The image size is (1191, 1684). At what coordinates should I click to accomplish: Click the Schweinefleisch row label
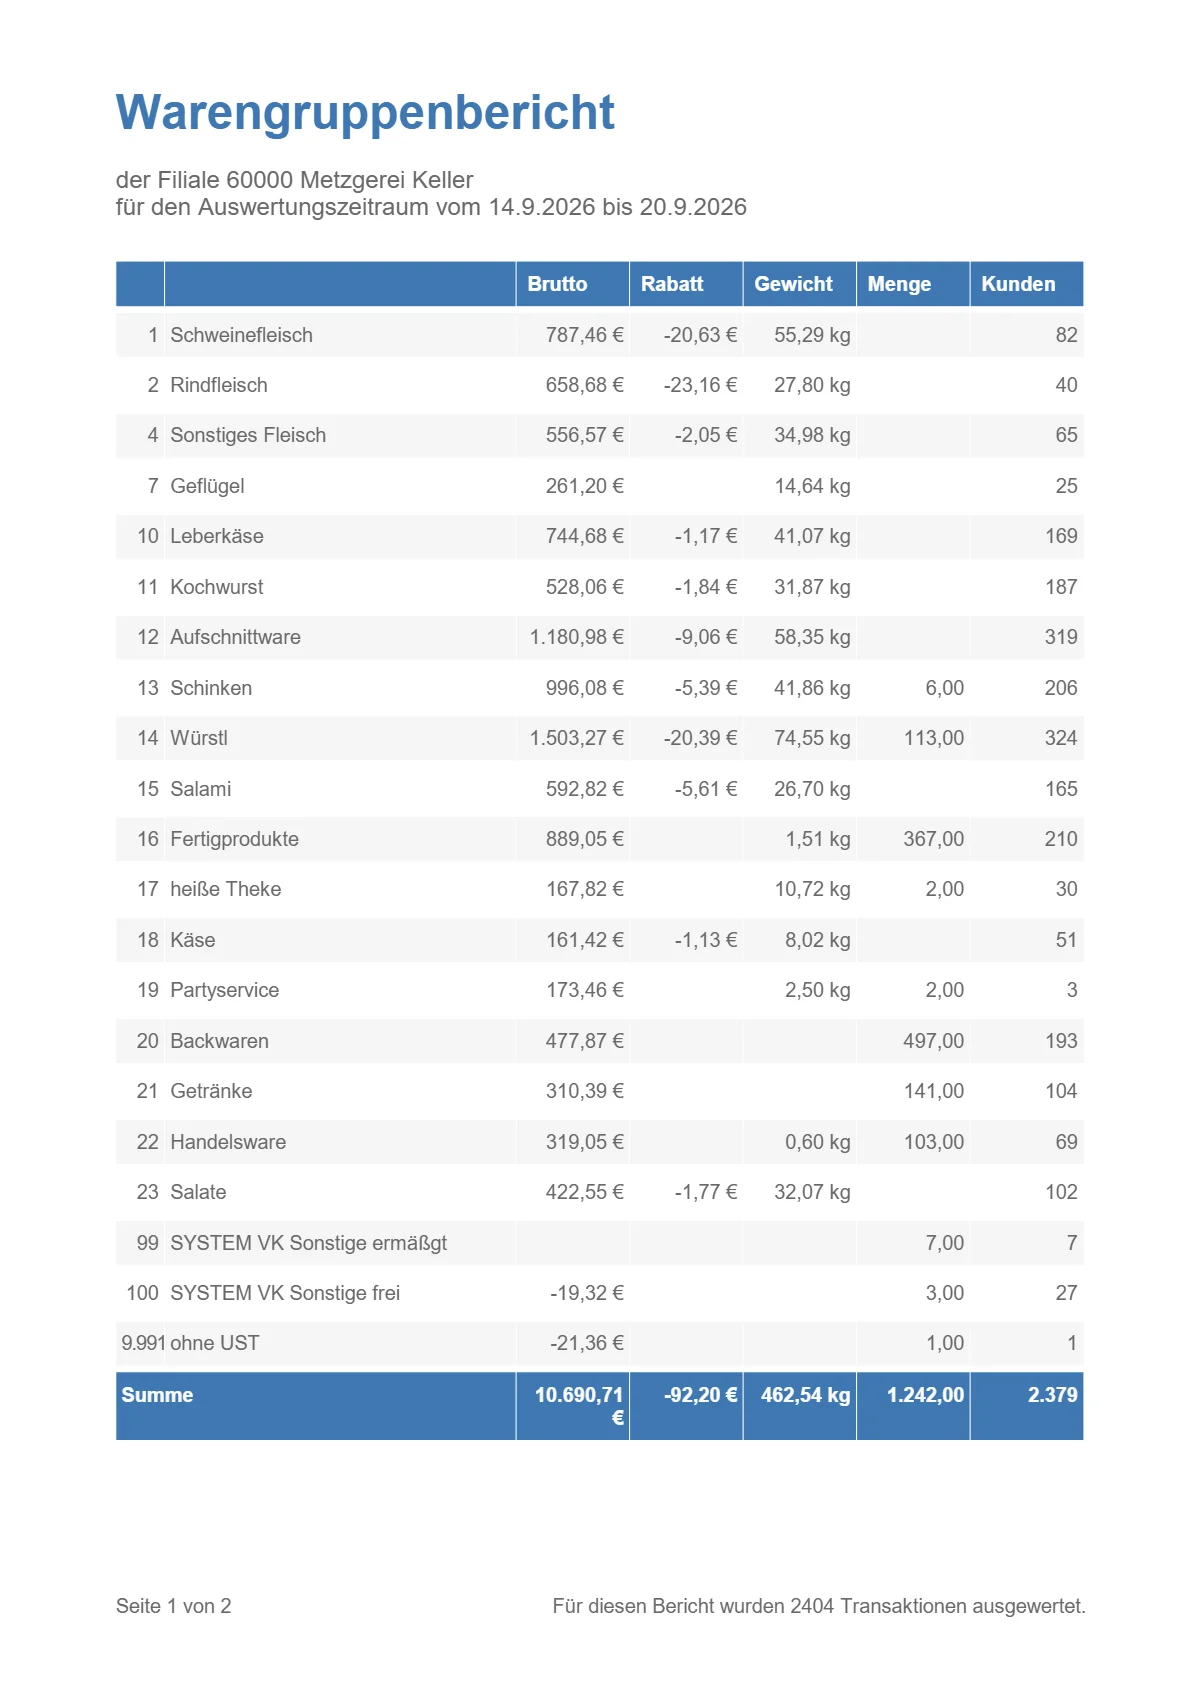pos(241,335)
